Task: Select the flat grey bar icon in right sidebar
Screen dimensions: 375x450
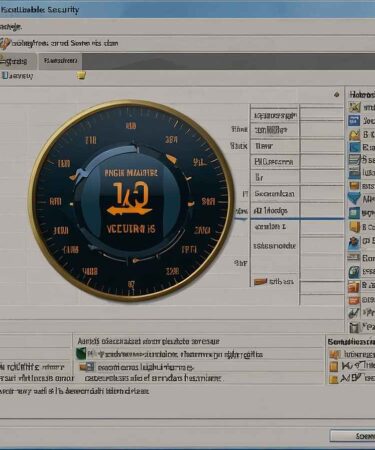Action: pyautogui.click(x=353, y=257)
